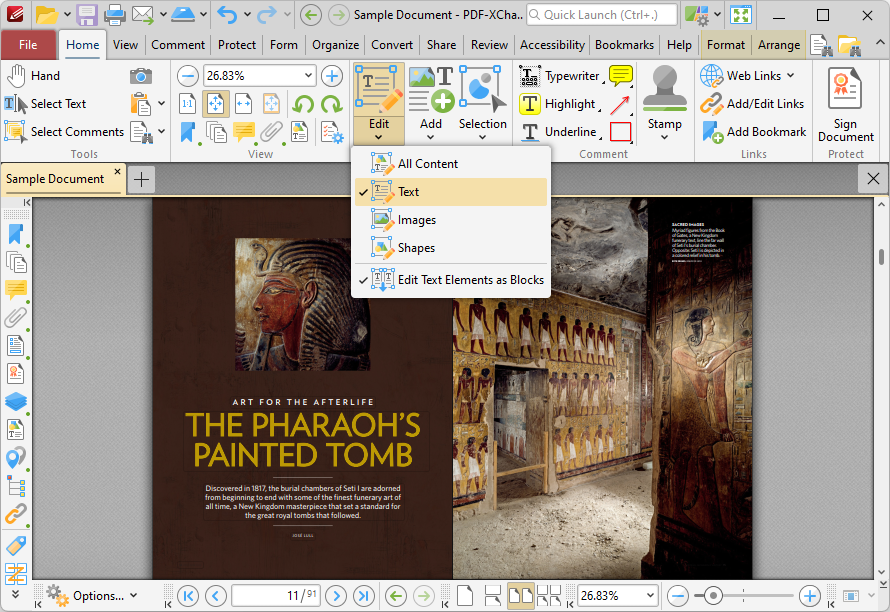The image size is (890, 612).
Task: Switch to the View ribbon tab
Action: pos(125,45)
